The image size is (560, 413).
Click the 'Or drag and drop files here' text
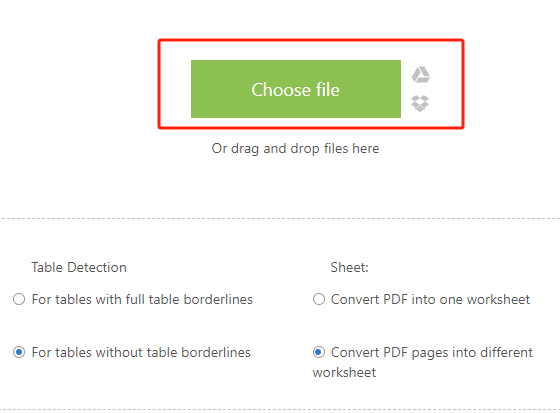tap(295, 149)
